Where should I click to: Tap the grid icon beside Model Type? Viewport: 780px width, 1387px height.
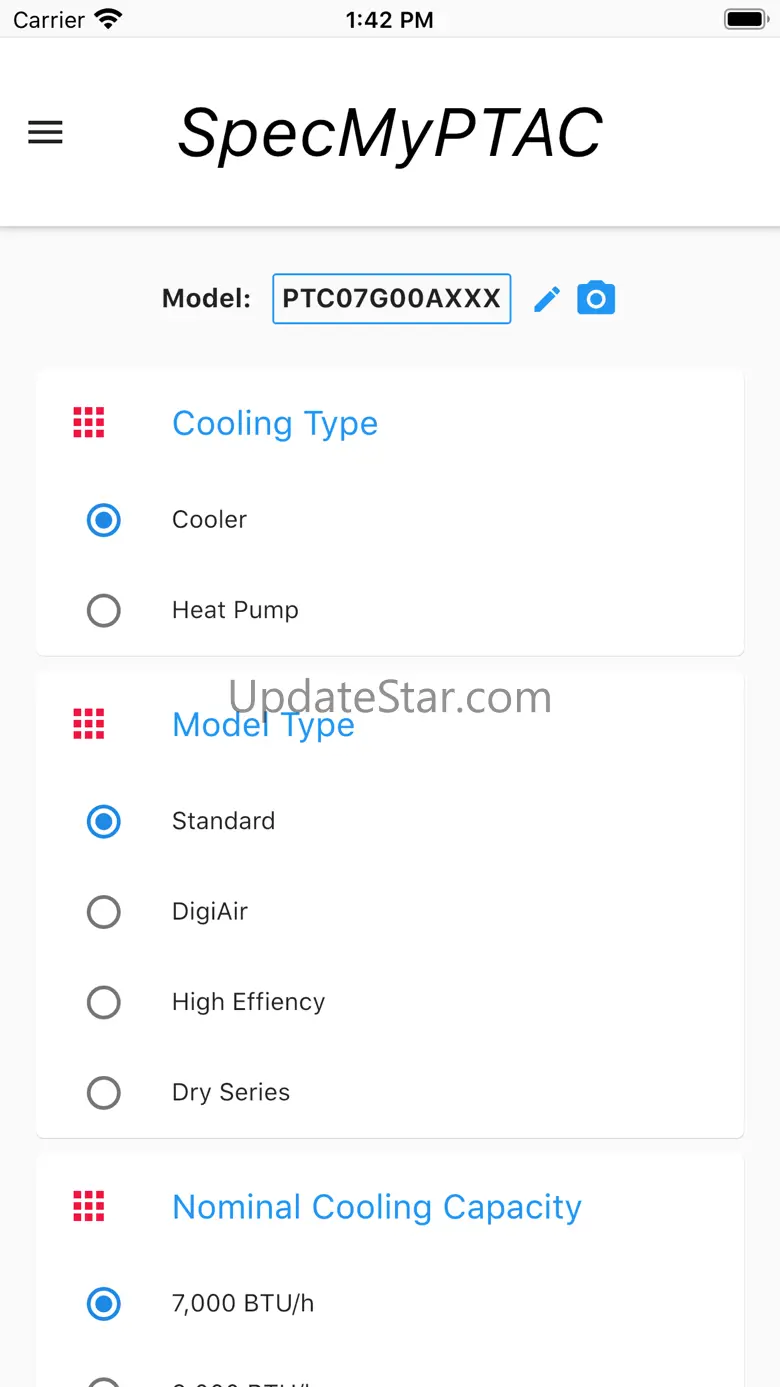pyautogui.click(x=89, y=724)
